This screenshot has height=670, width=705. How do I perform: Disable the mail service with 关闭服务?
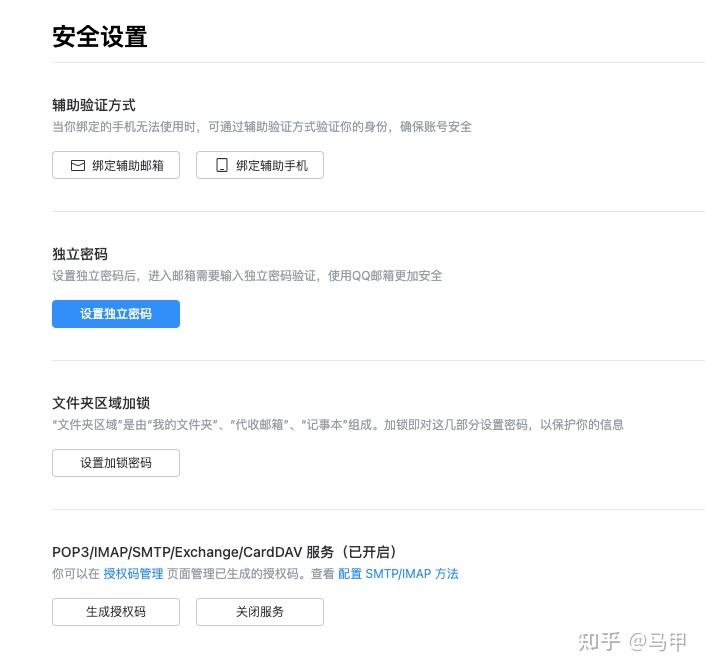coord(260,612)
